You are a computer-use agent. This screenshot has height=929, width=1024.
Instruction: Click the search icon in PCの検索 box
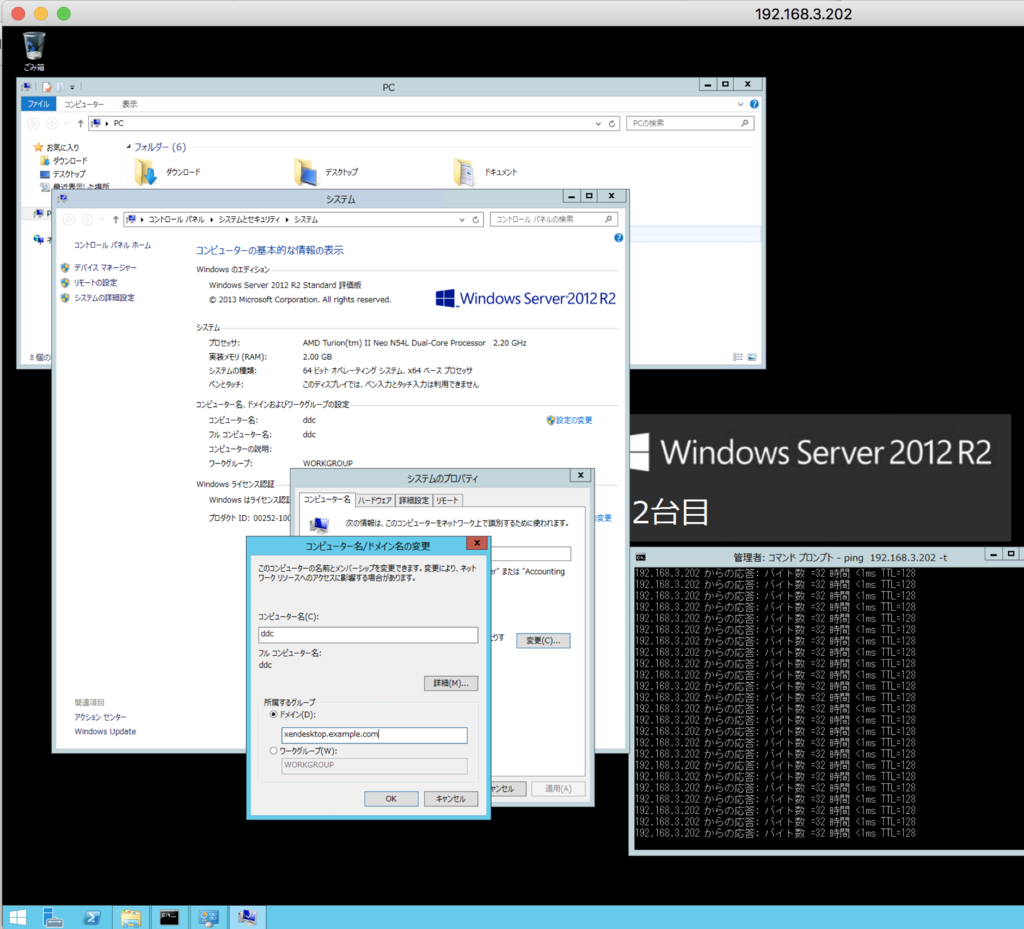pyautogui.click(x=744, y=123)
